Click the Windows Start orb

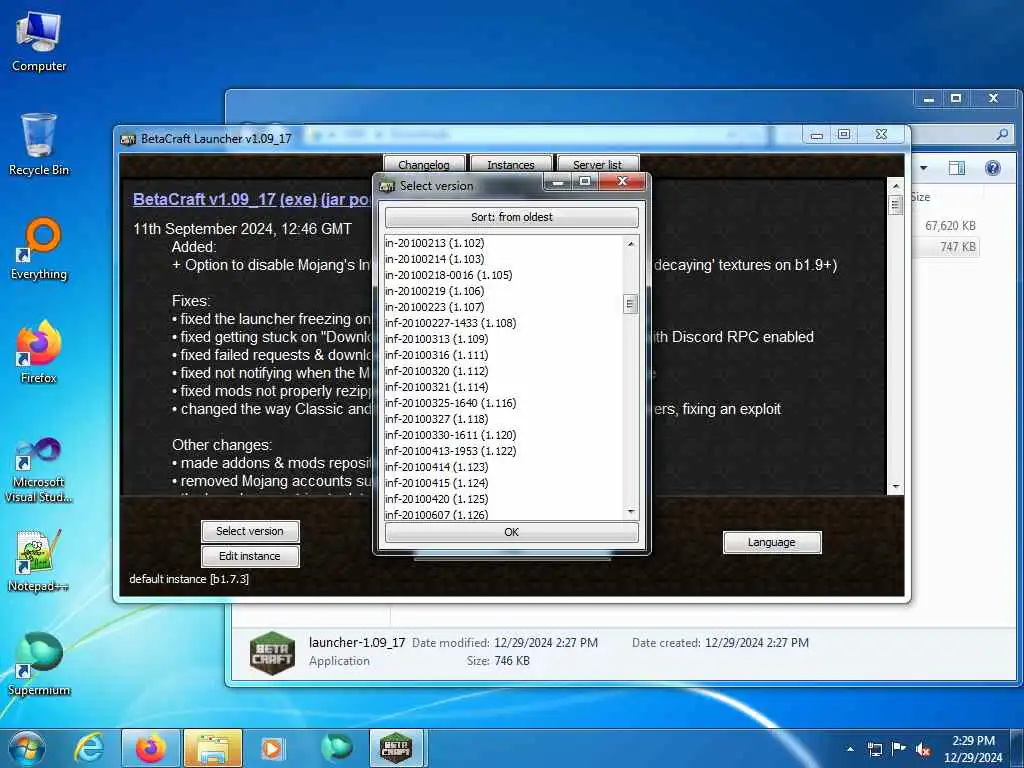27,748
